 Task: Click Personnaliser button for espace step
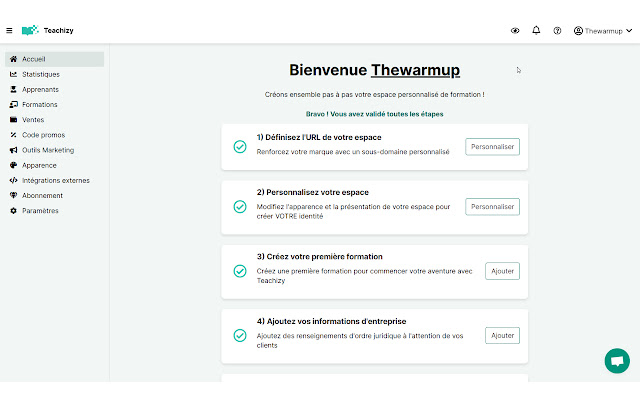[492, 207]
